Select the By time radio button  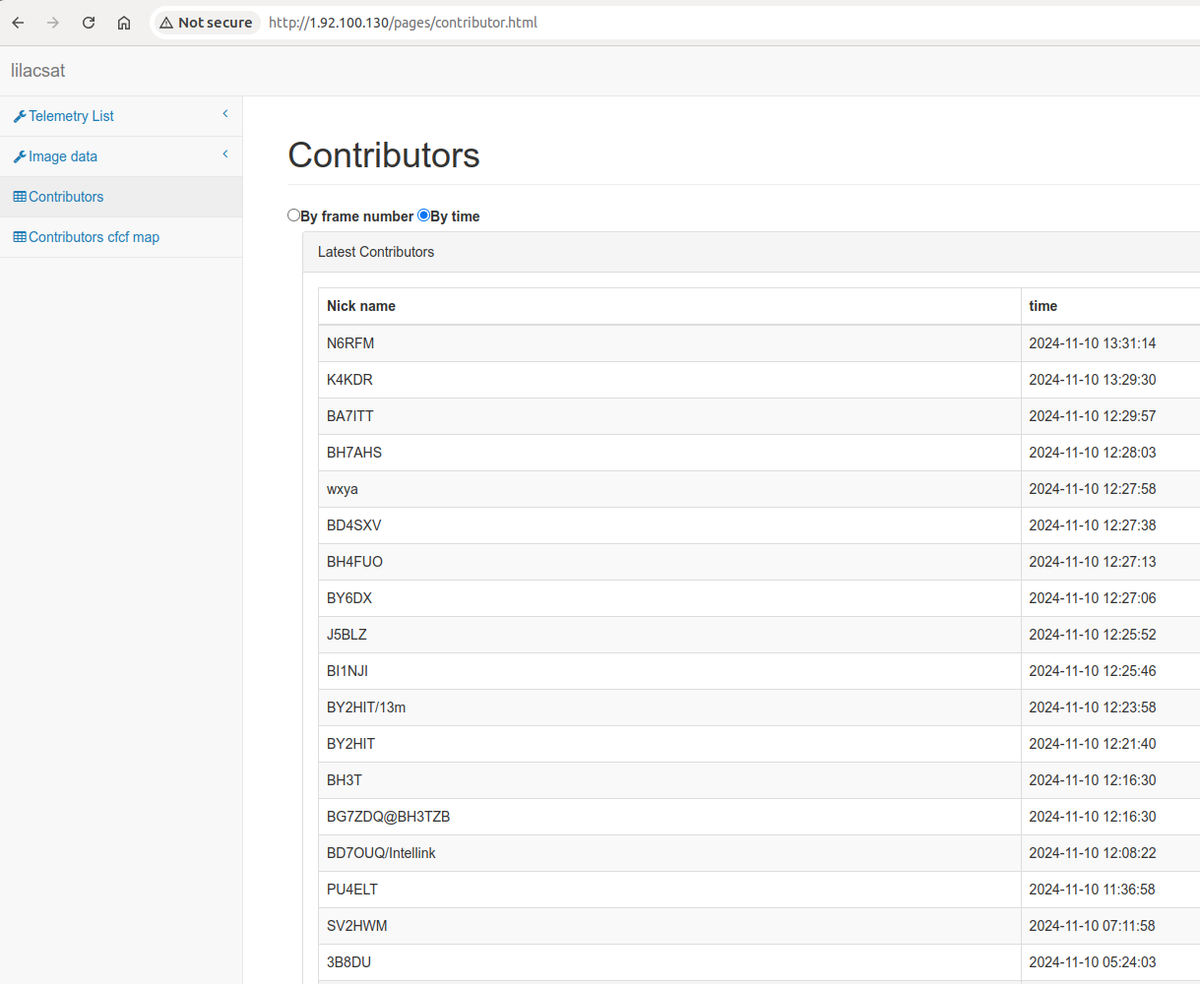click(423, 215)
